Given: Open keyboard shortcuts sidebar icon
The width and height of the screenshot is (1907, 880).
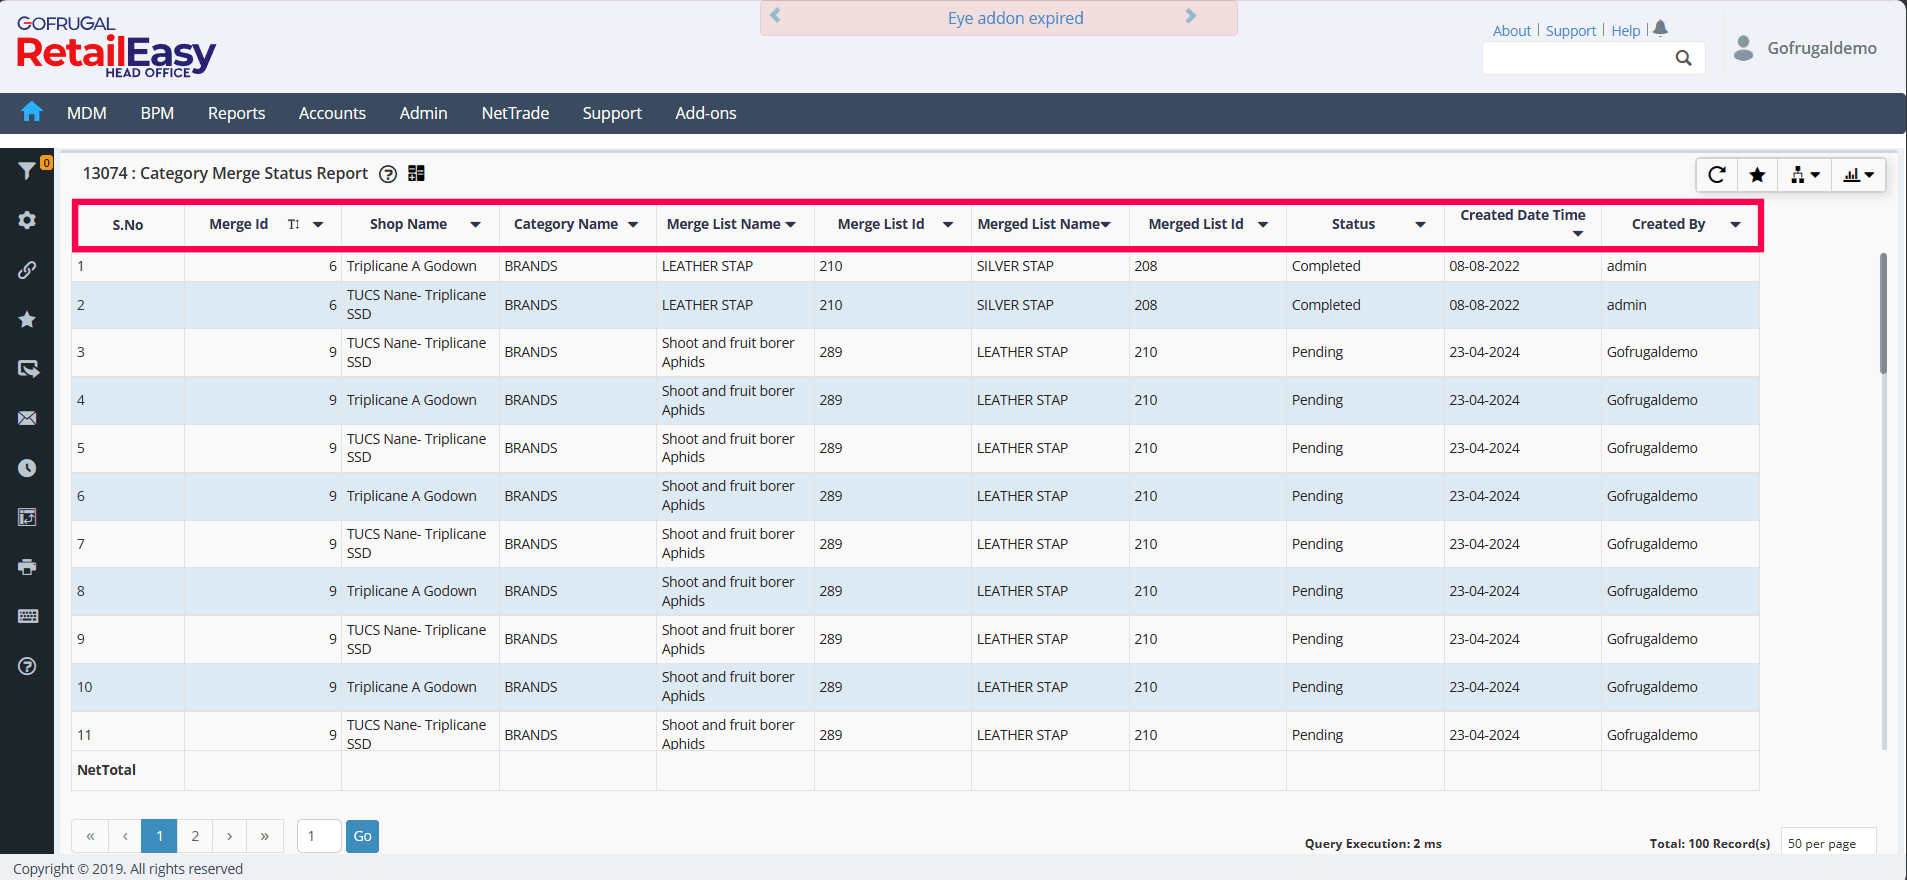Looking at the screenshot, I should coord(27,616).
